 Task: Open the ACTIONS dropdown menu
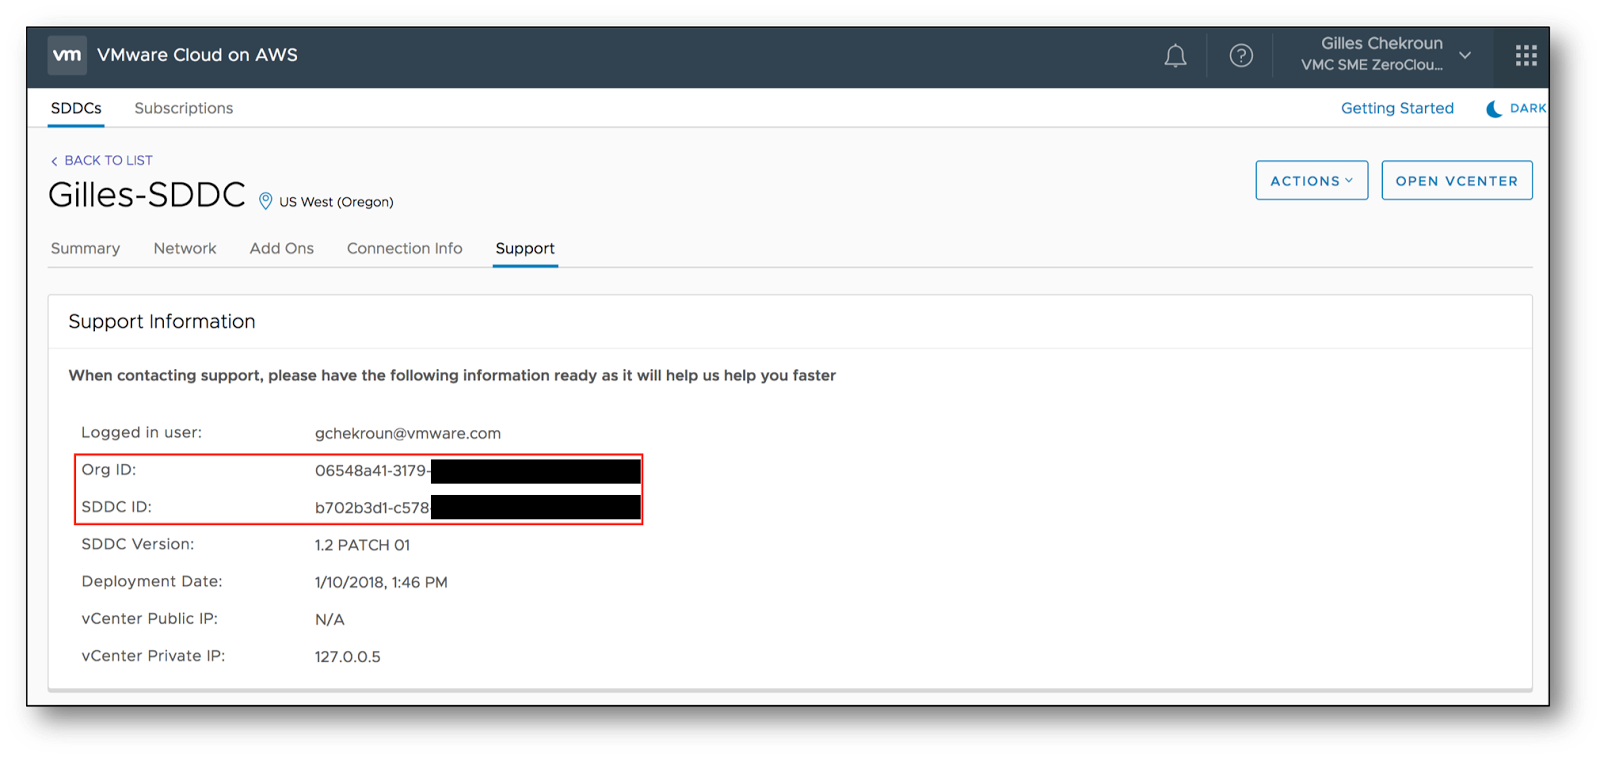1311,181
